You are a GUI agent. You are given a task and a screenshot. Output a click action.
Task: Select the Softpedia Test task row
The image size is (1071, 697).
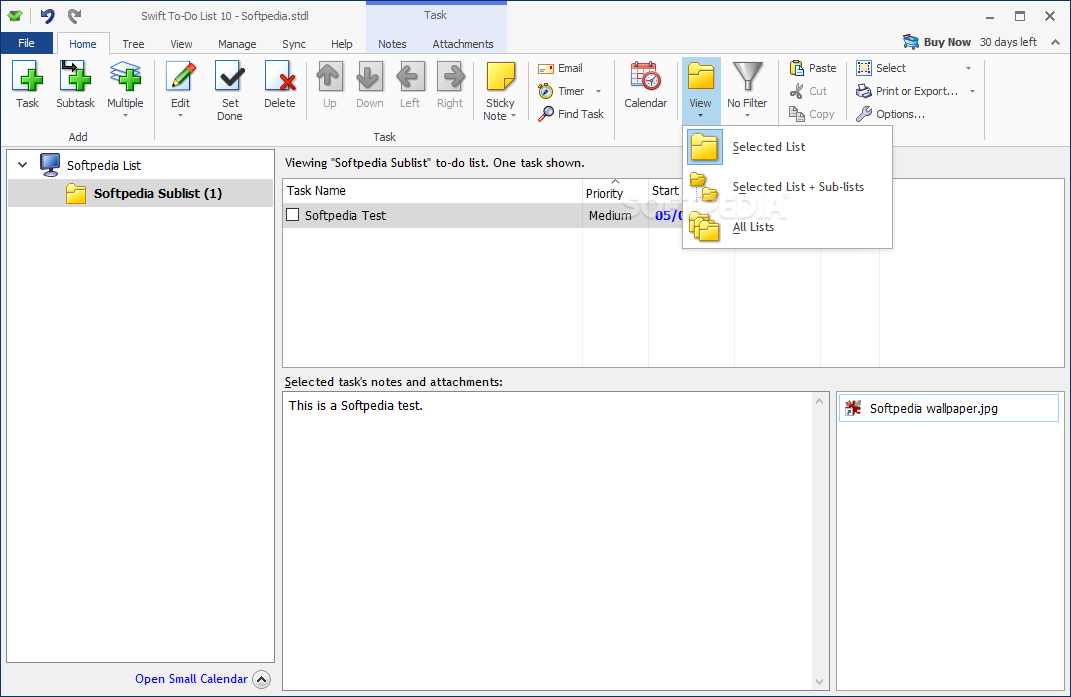coord(484,215)
